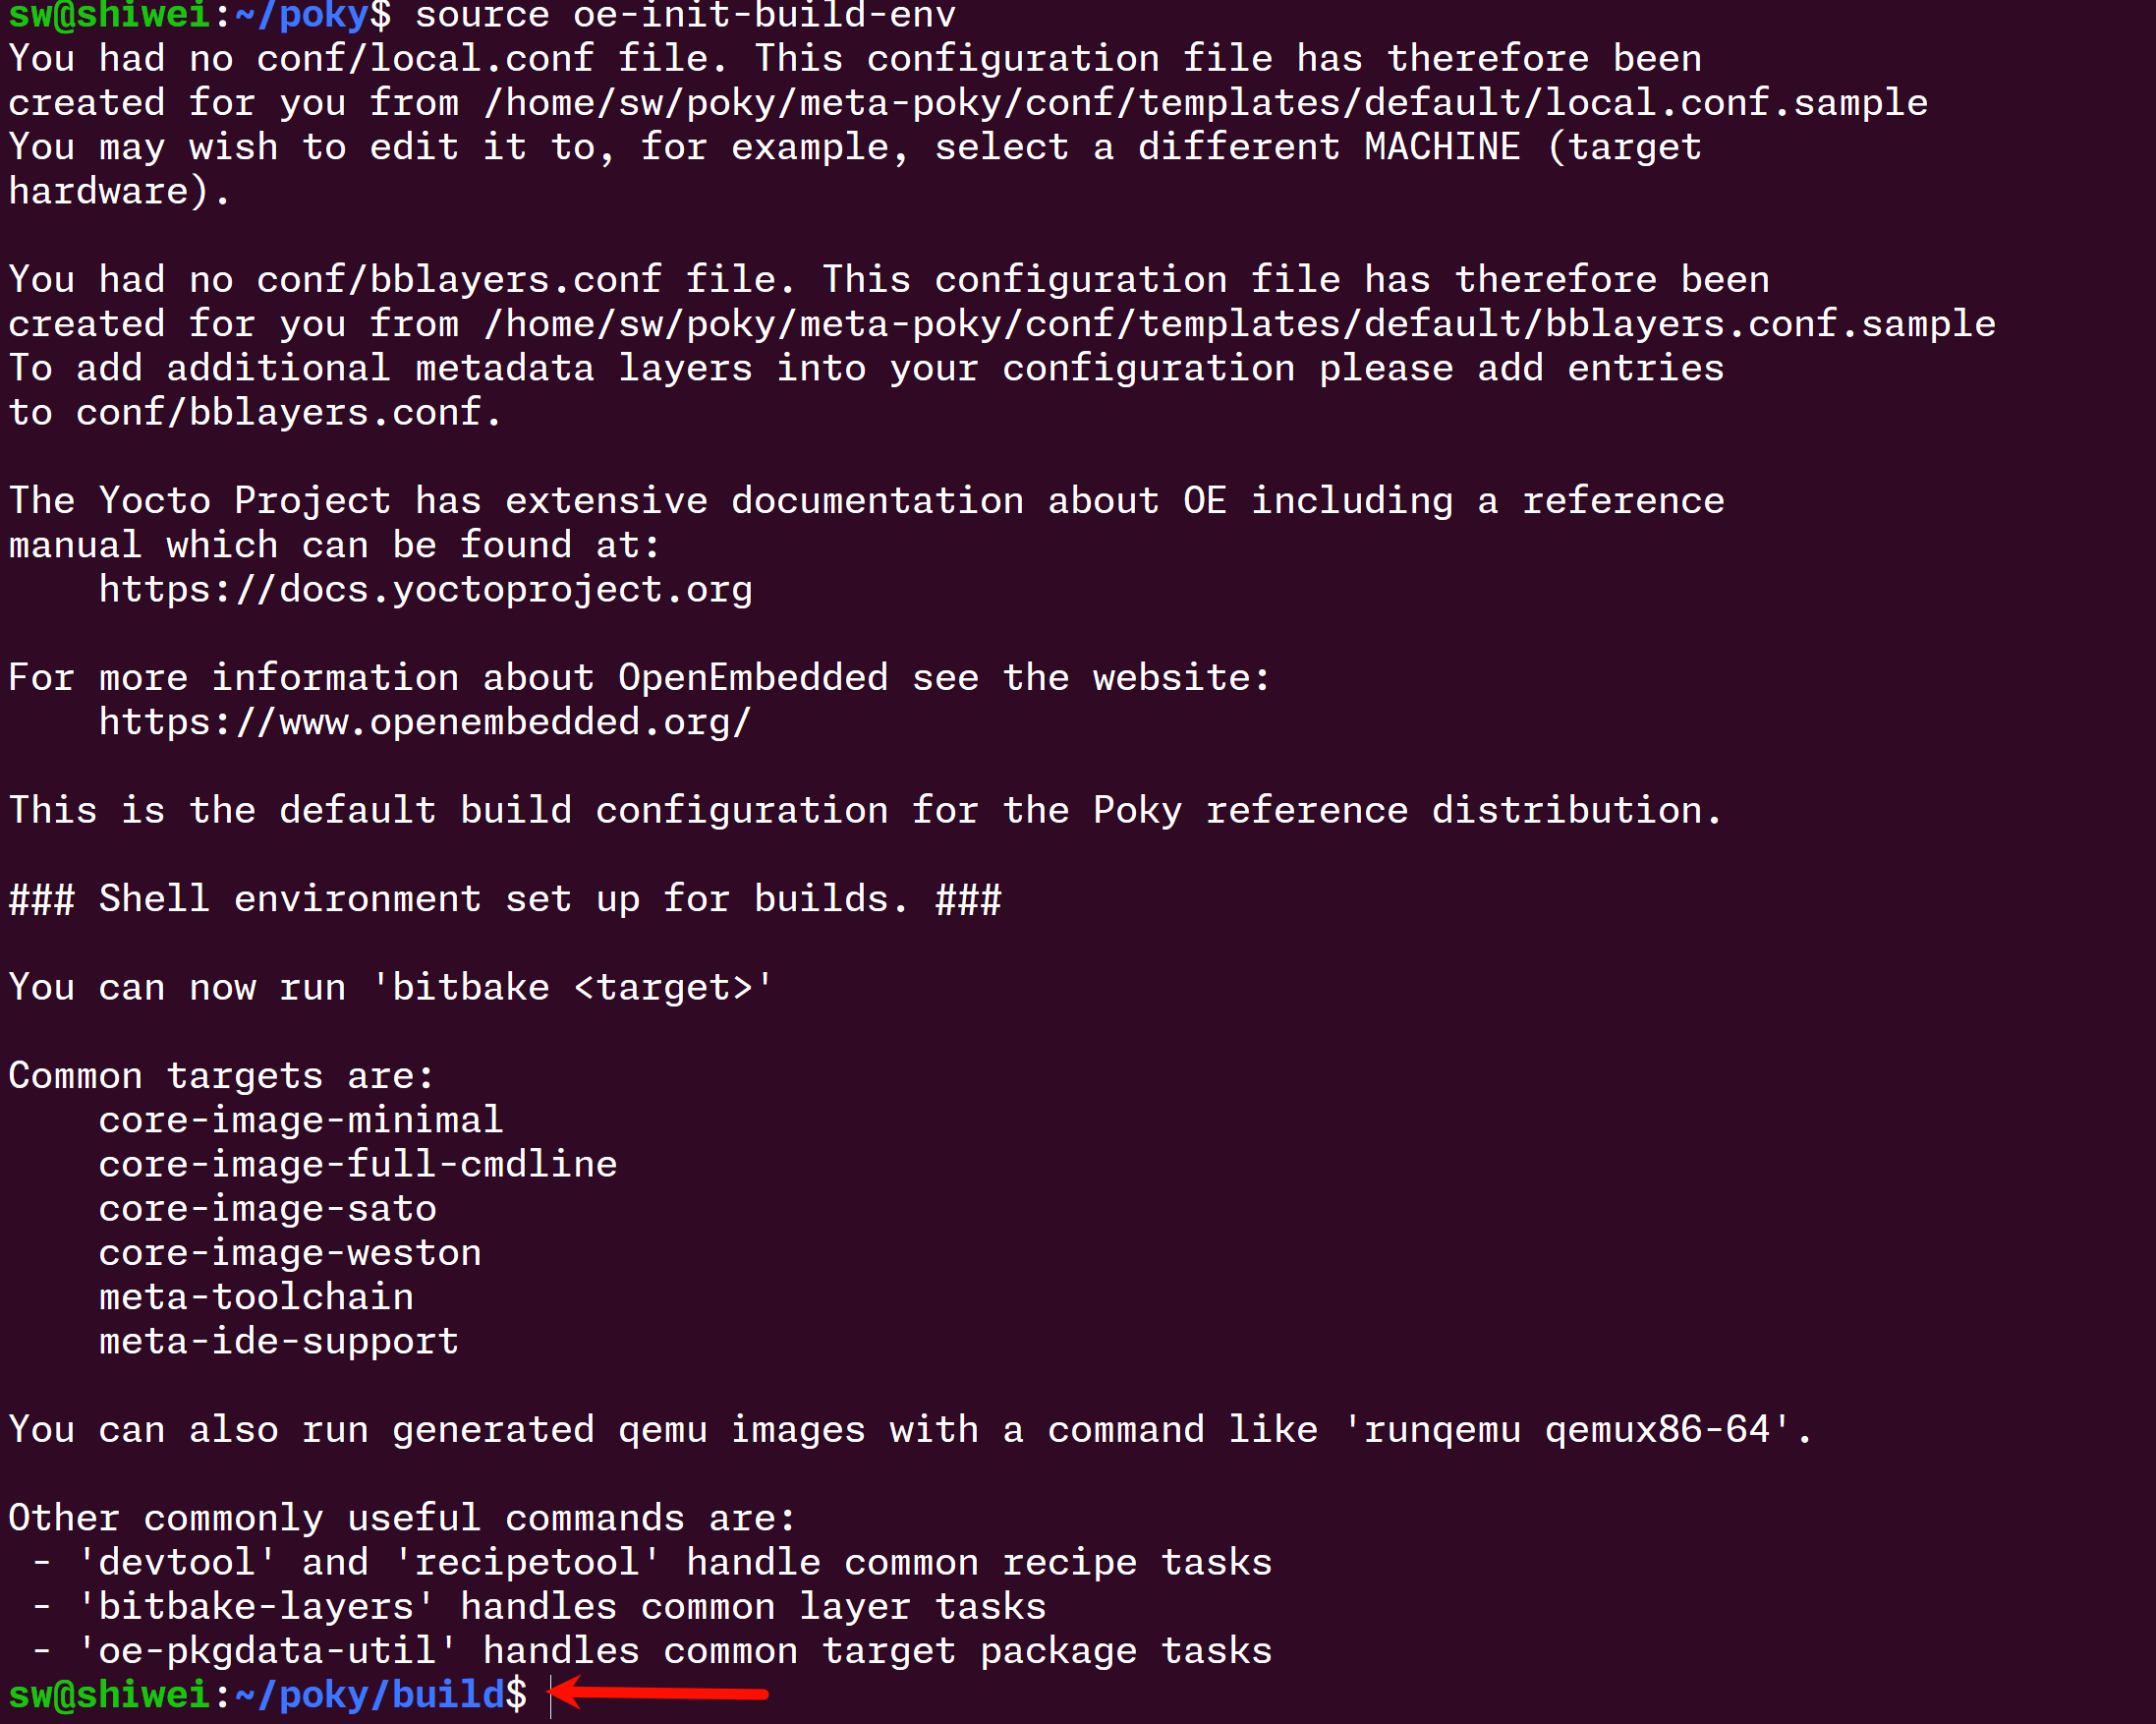Click the meta-ide-support target text

(x=278, y=1341)
